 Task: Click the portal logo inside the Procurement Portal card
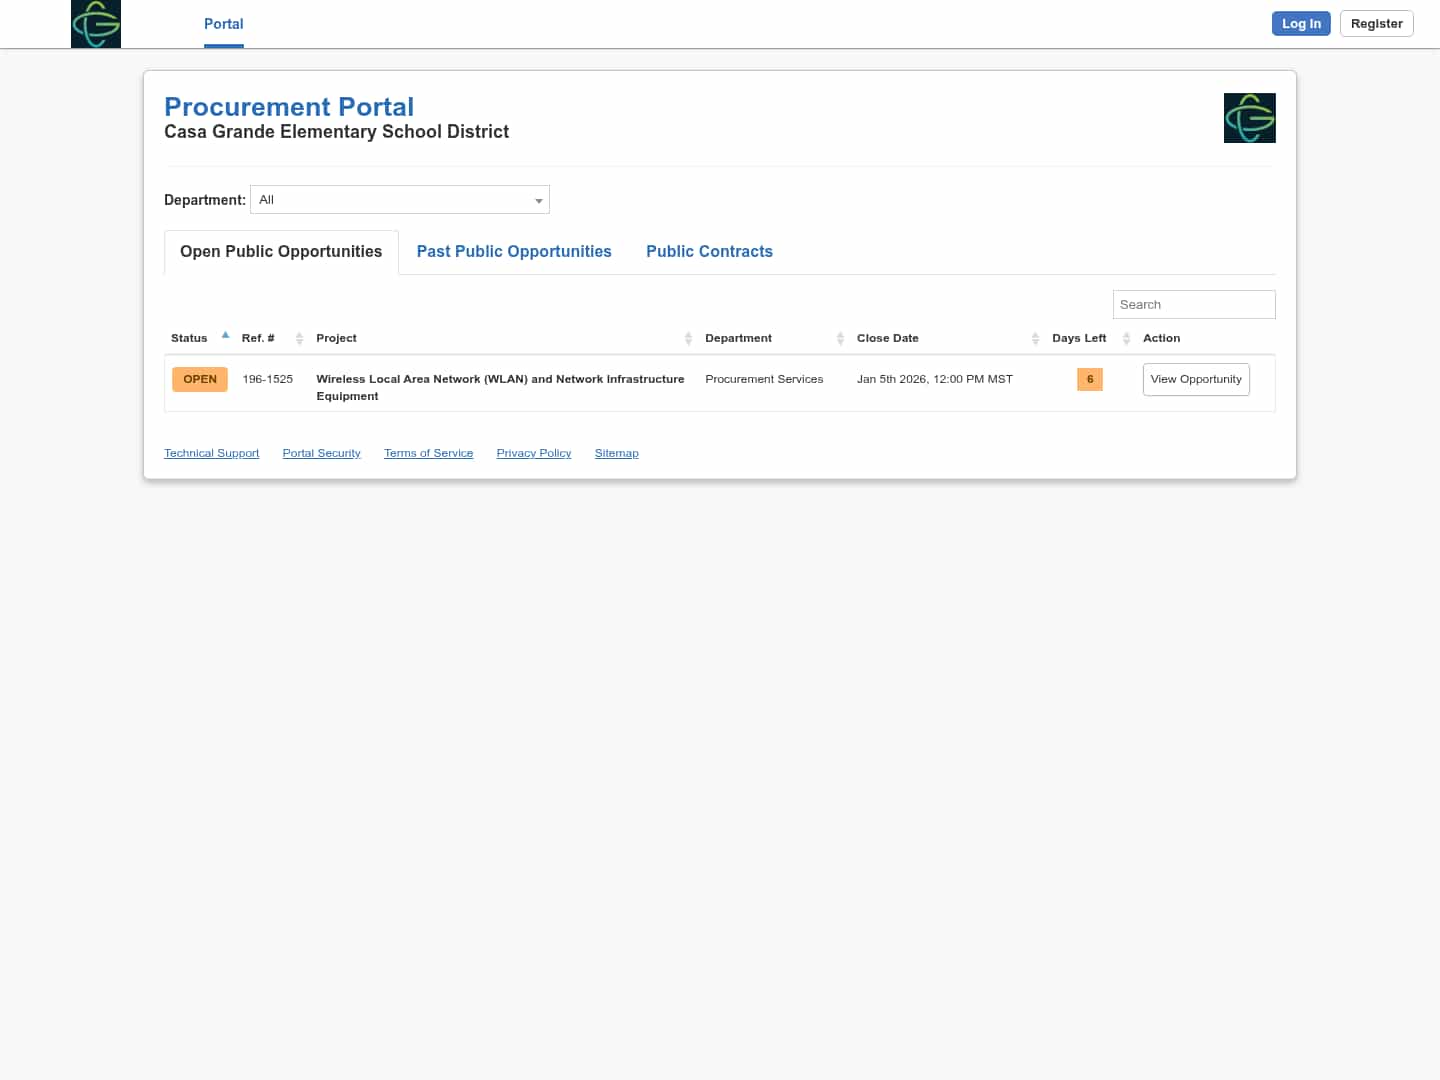point(1249,117)
